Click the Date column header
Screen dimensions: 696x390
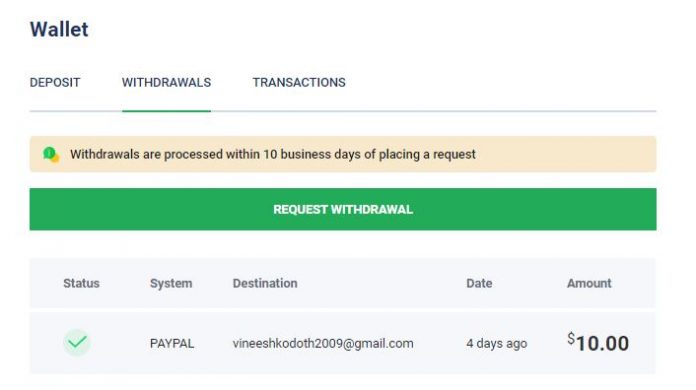tap(479, 283)
